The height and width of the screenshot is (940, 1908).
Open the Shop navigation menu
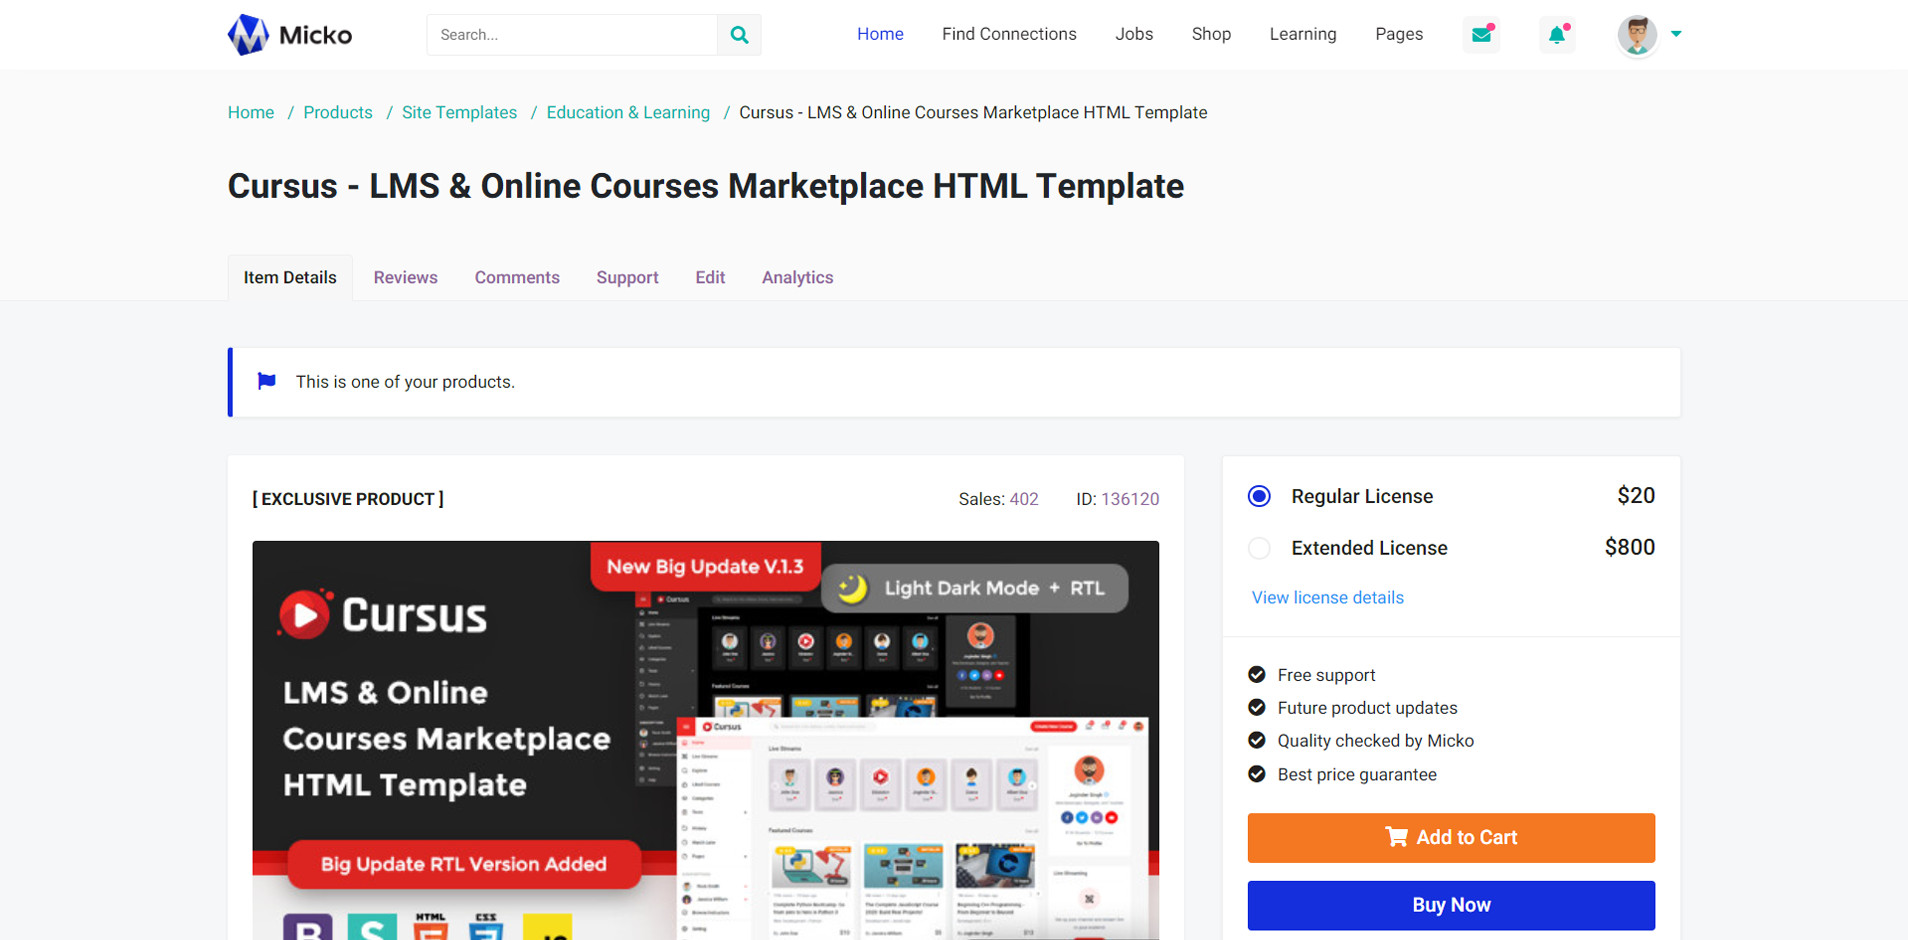coord(1210,34)
